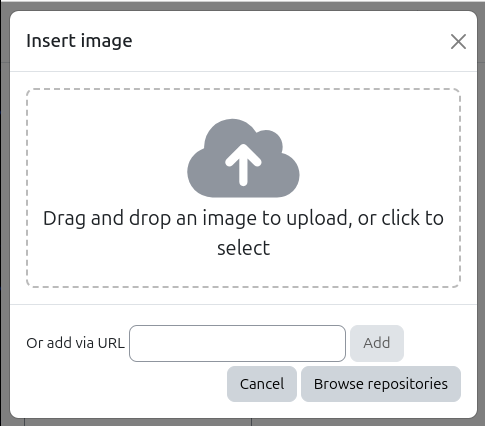Click the dimmed backdrop left of the dialog
Viewport: 485px width, 426px height.
click(5, 213)
